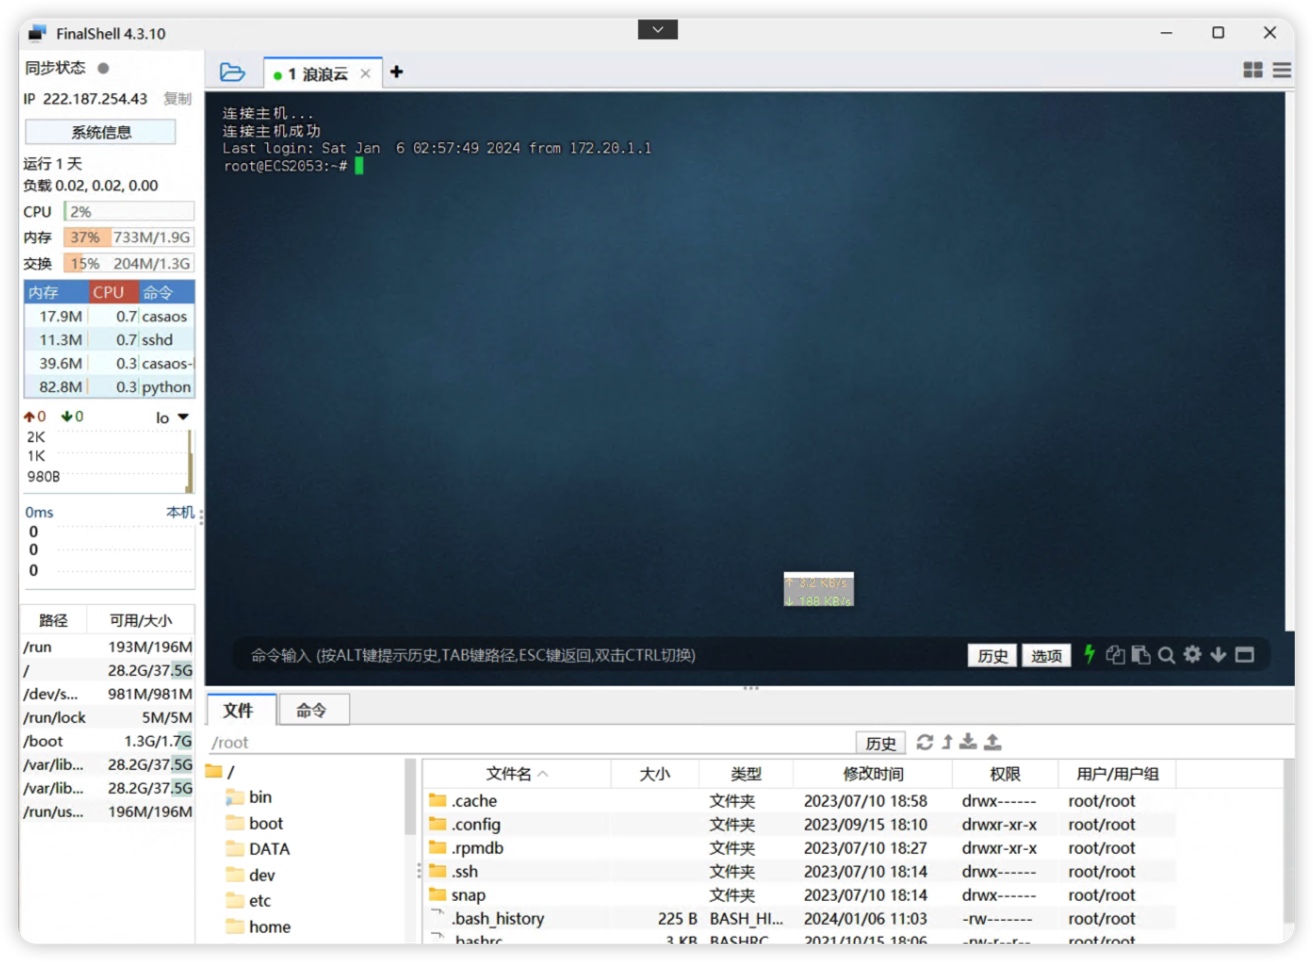Open the hamburger main menu
Screen dimensions: 1313x962
tap(1281, 70)
